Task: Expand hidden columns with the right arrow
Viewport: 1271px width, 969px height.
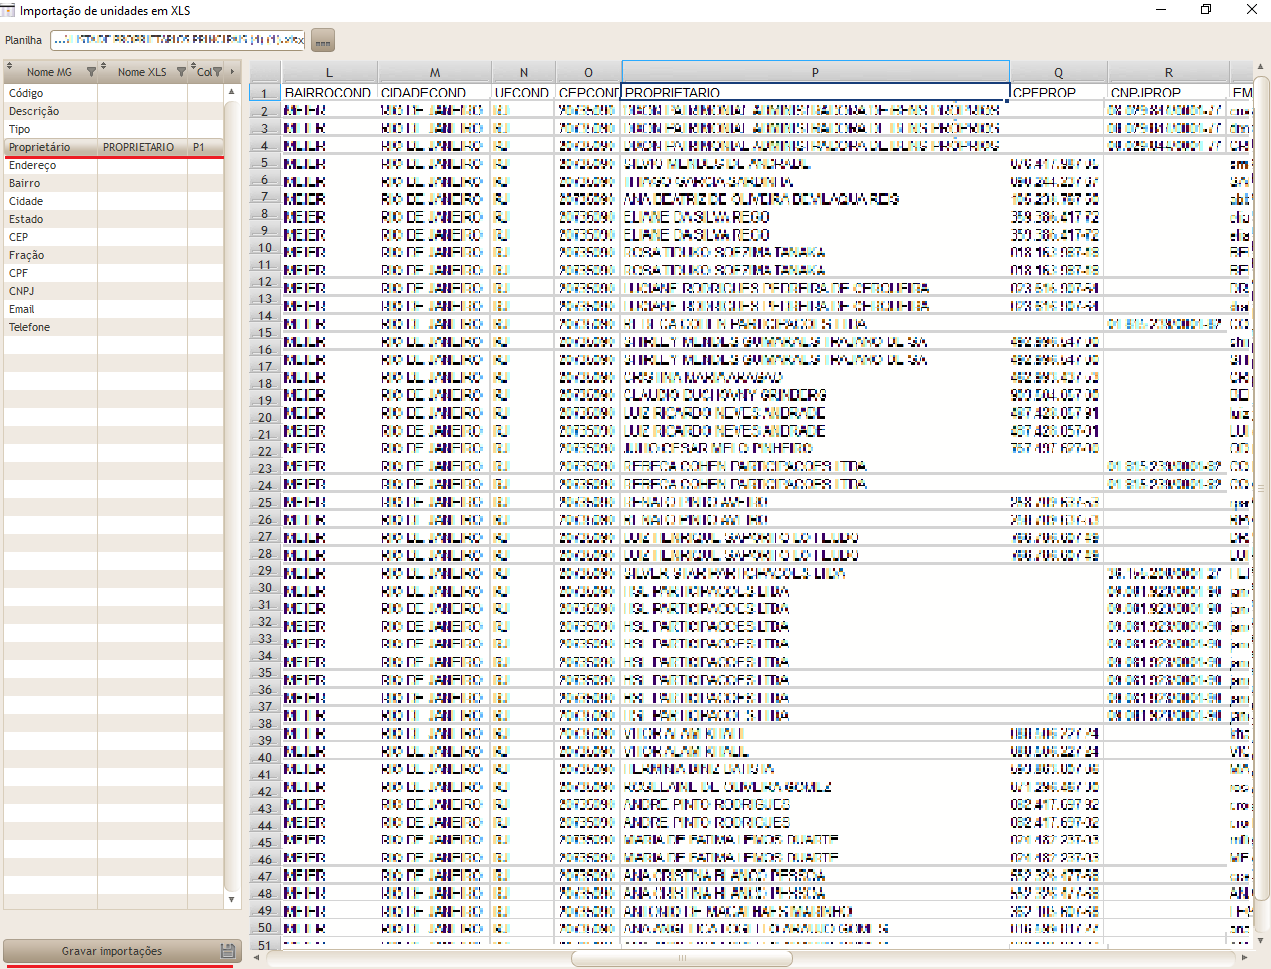Action: [x=232, y=72]
